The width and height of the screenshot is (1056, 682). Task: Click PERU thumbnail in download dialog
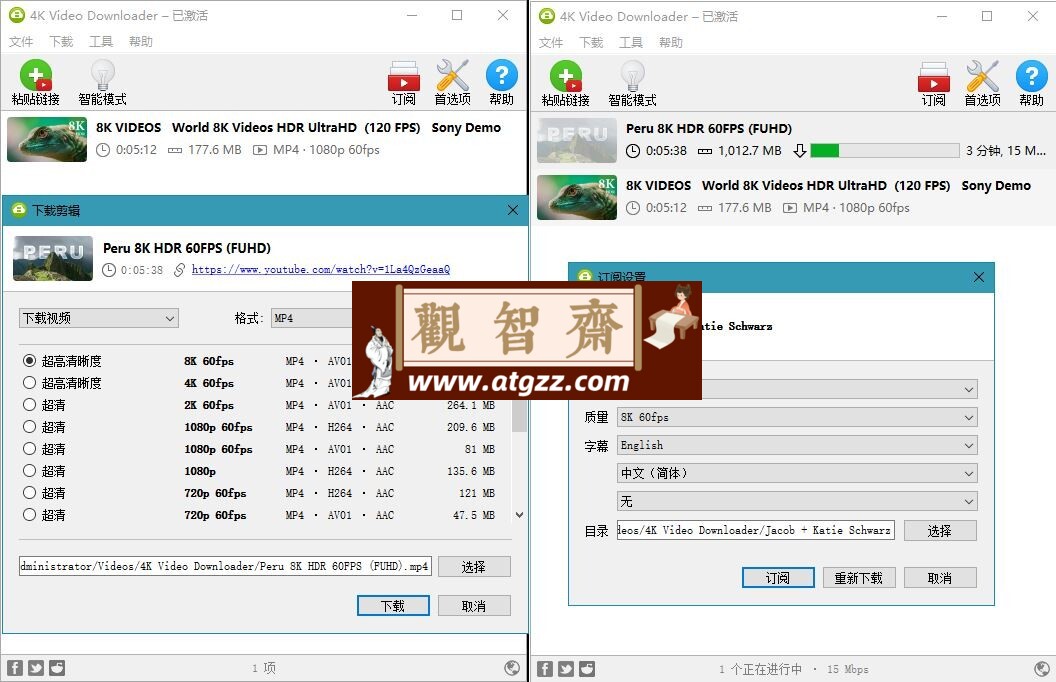[53, 258]
